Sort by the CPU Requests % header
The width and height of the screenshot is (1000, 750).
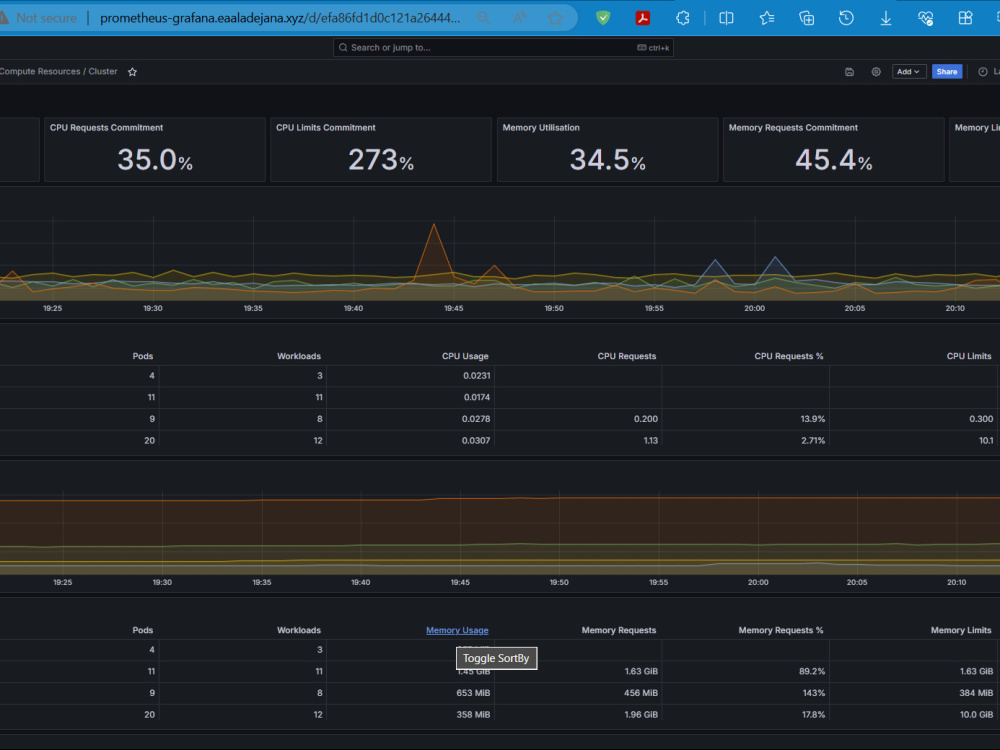click(789, 357)
